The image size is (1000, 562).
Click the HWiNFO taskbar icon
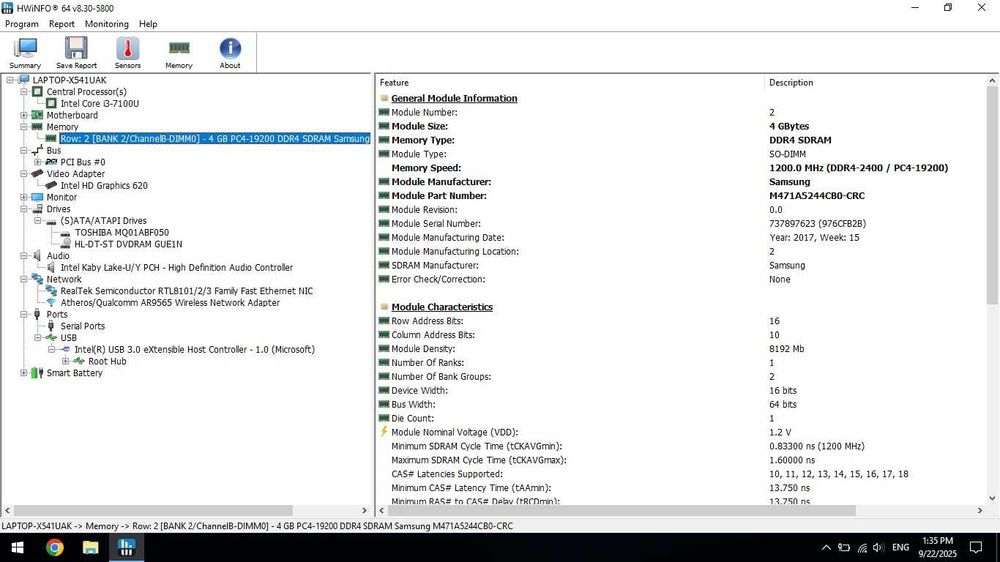click(x=126, y=547)
